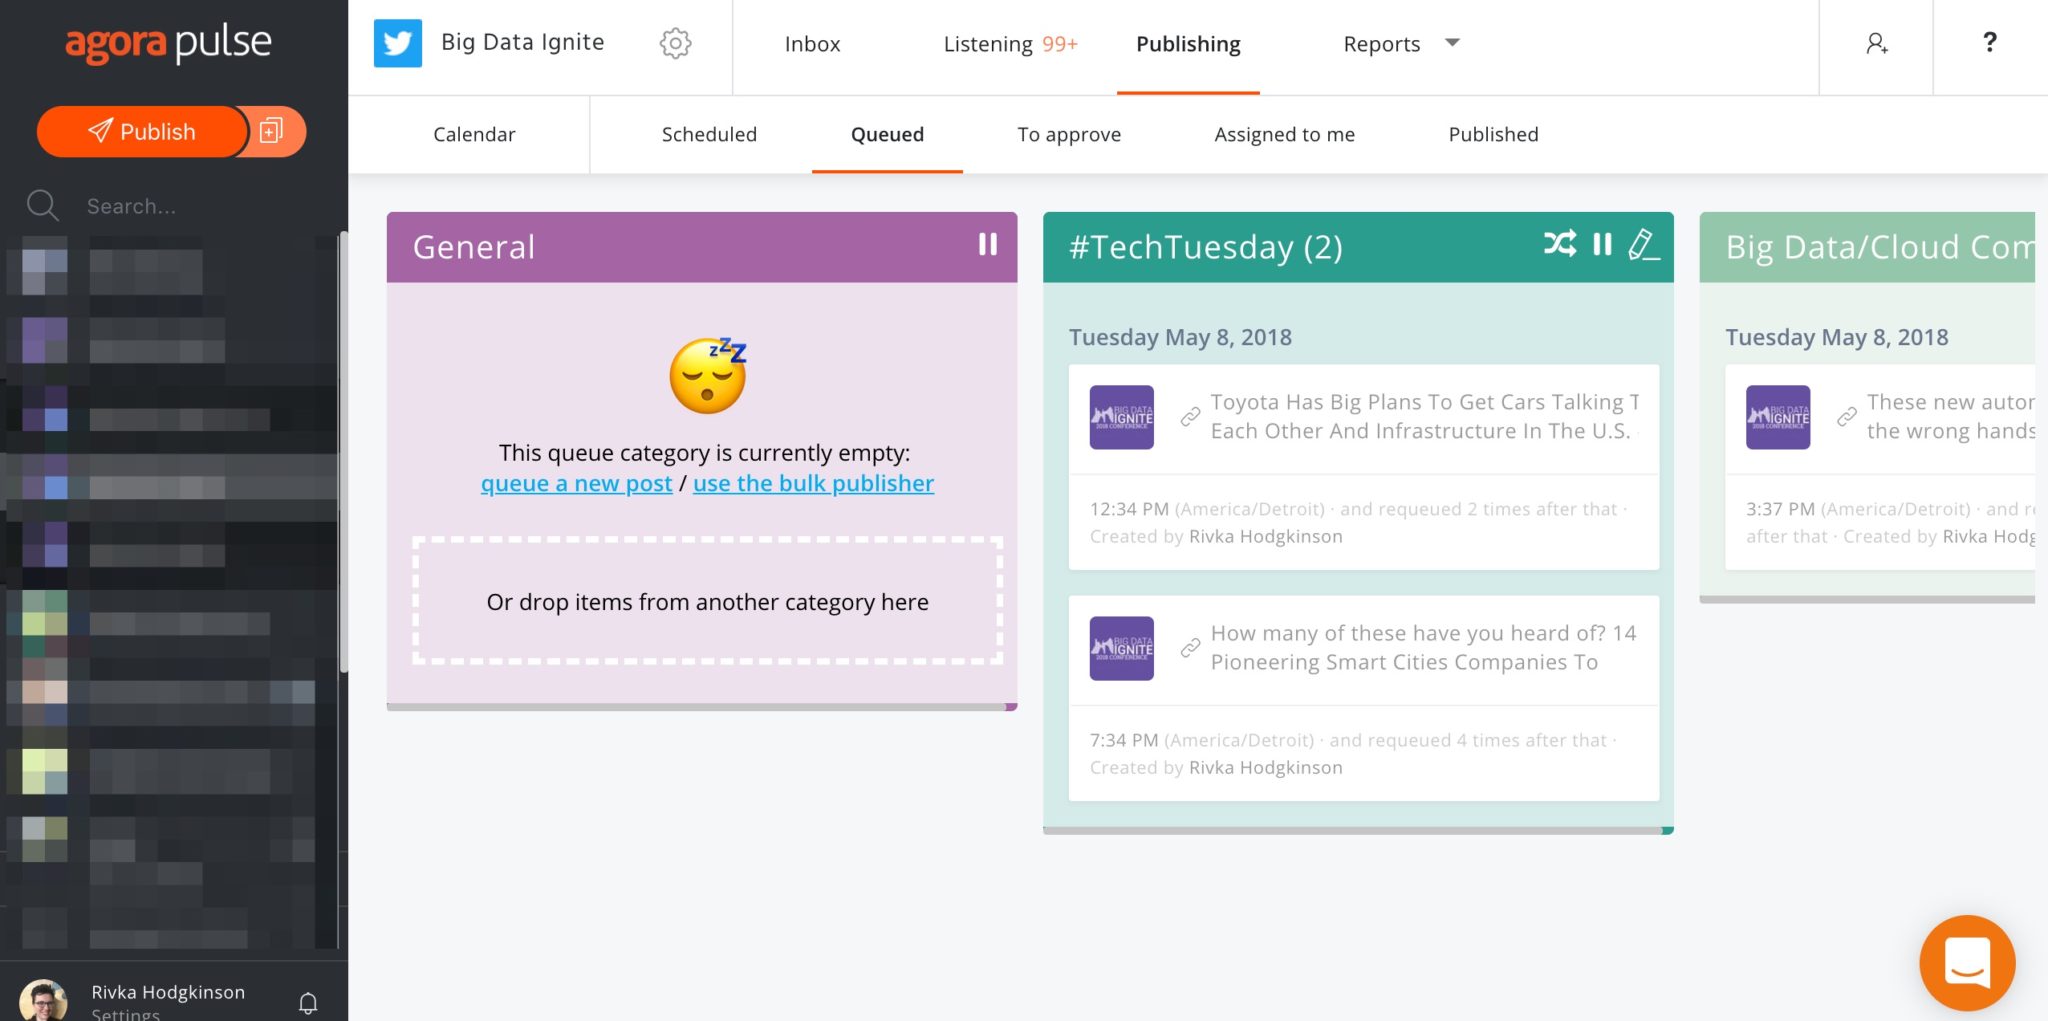Select the Publishing tab

[x=1188, y=44]
